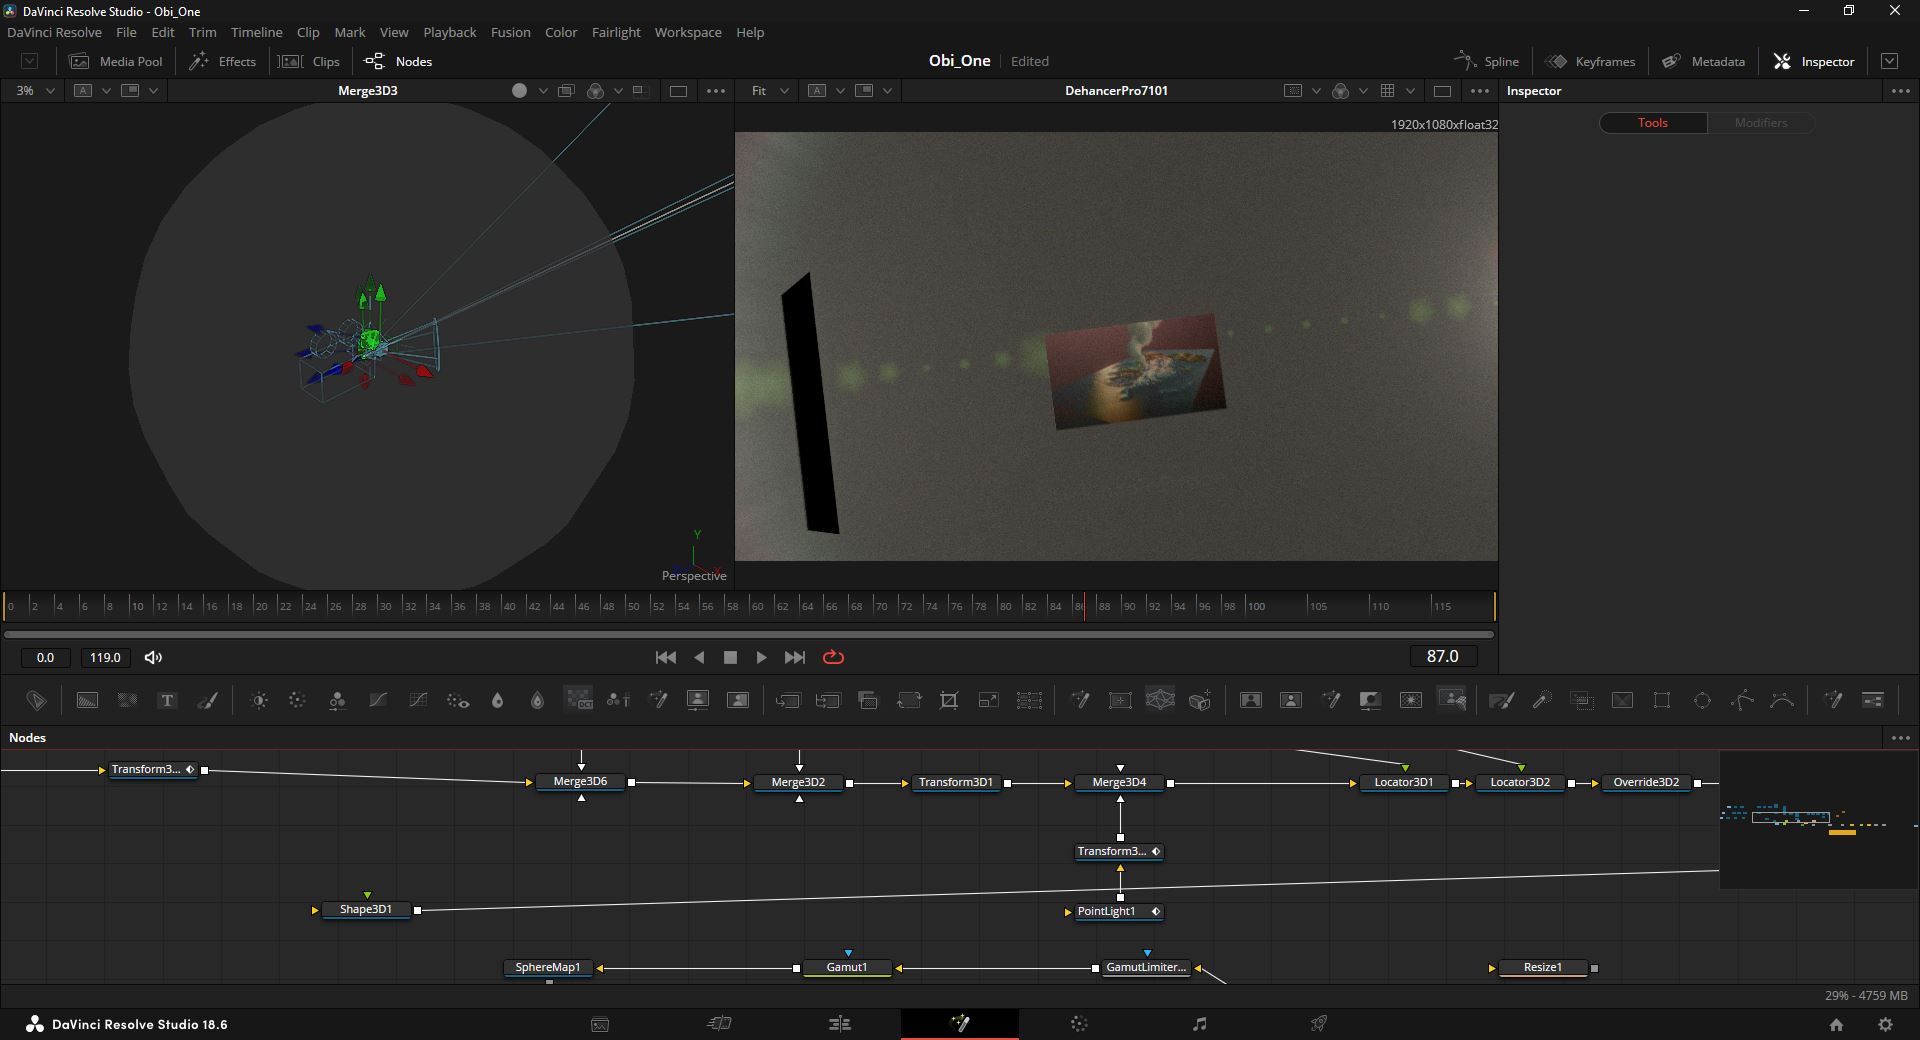This screenshot has width=1920, height=1040.
Task: Open project settings gear icon
Action: 1885,1024
